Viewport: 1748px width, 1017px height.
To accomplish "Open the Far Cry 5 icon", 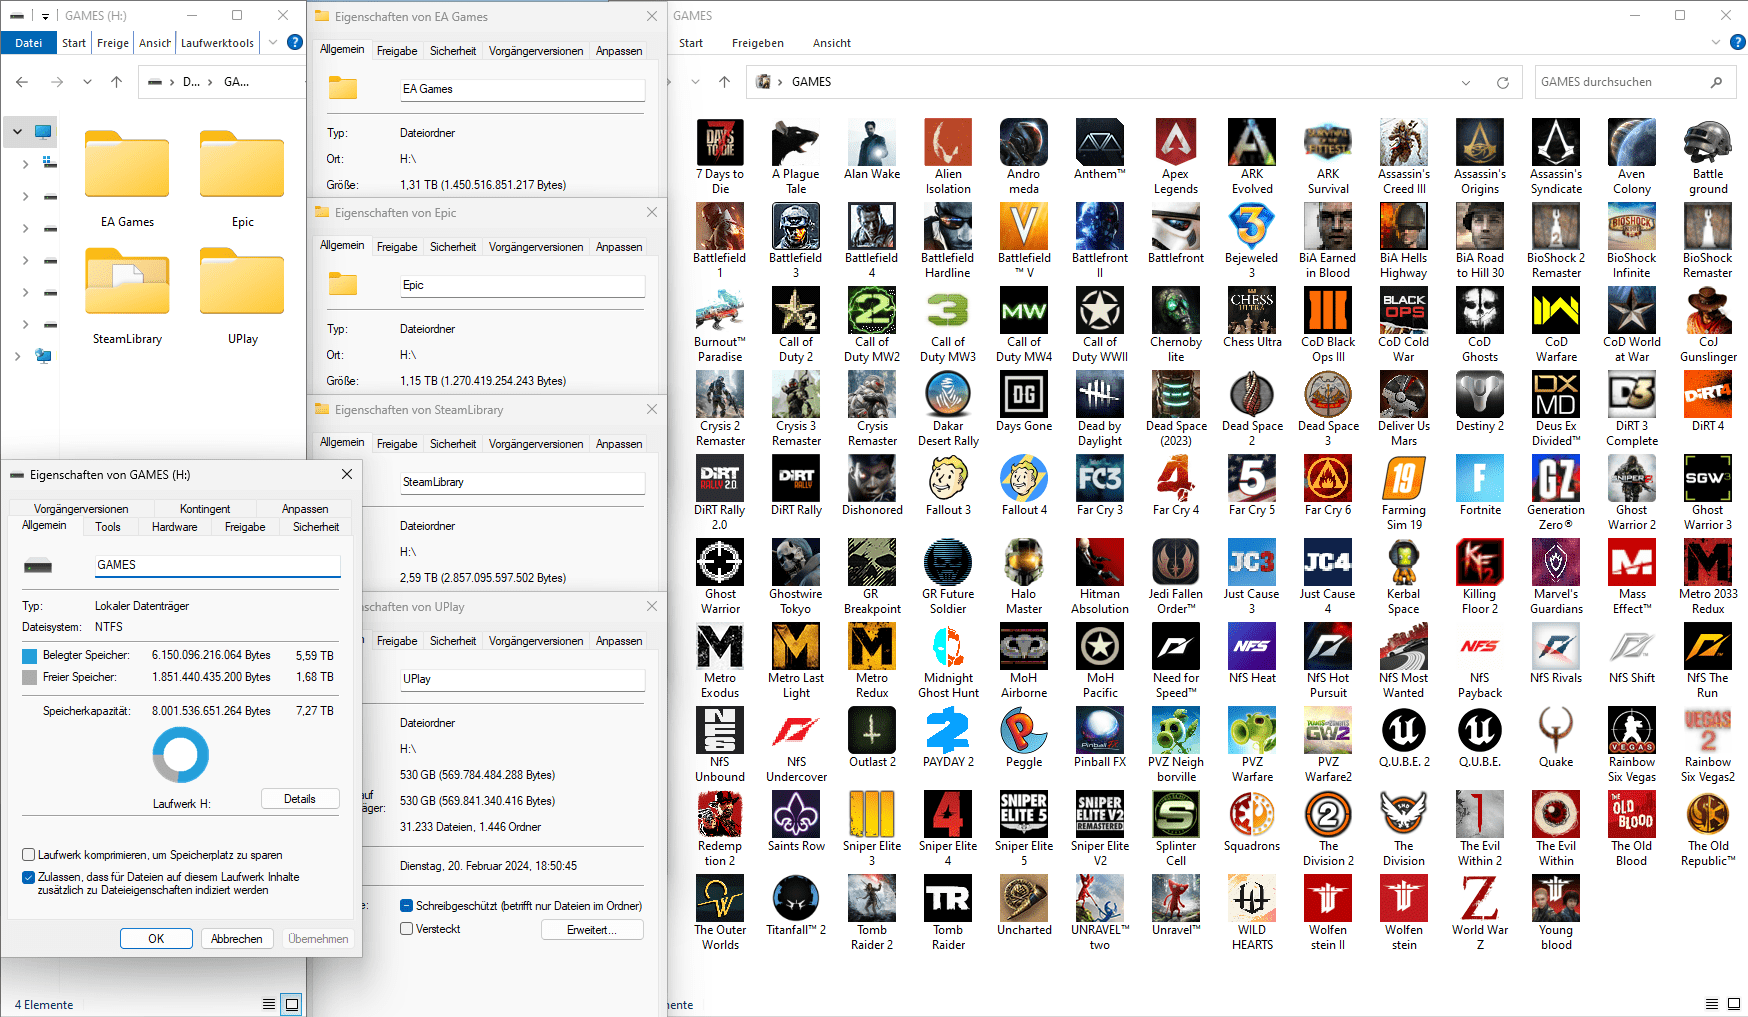I will pyautogui.click(x=1252, y=486).
